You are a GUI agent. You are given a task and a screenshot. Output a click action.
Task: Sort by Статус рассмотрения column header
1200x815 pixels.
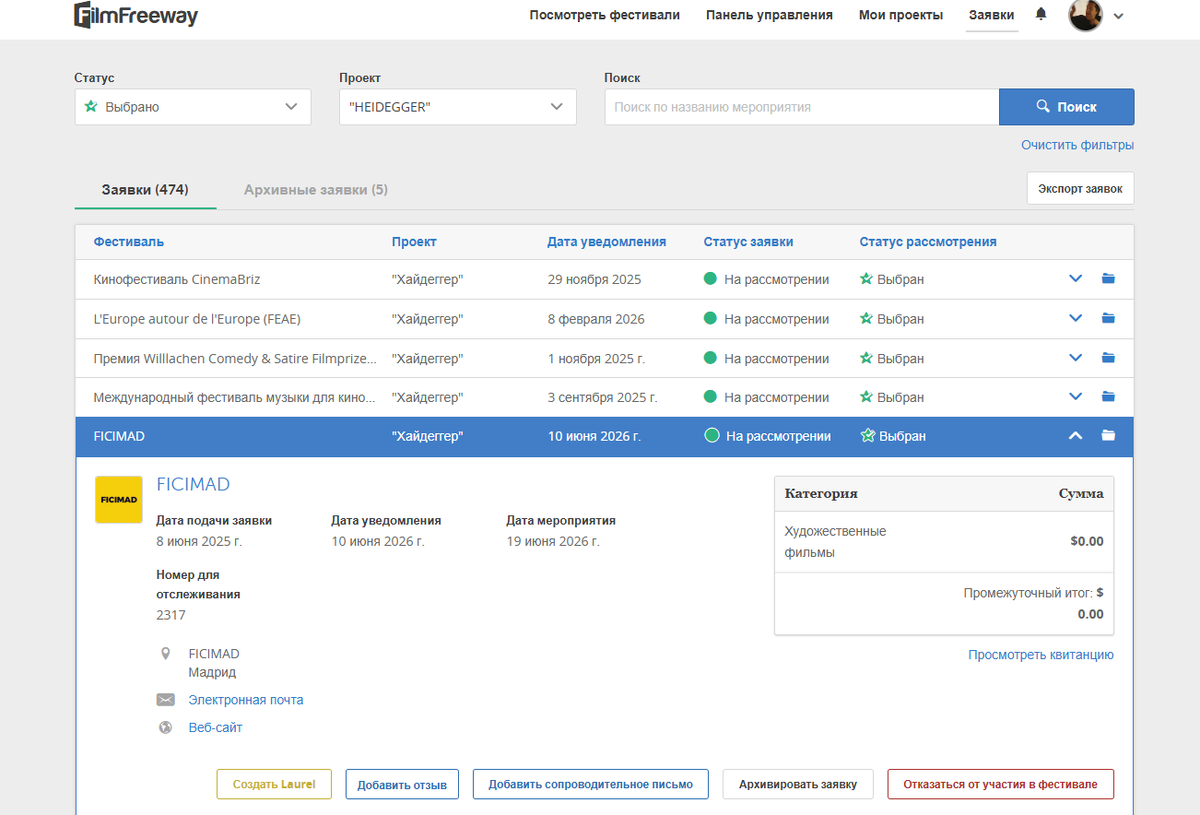[927, 241]
